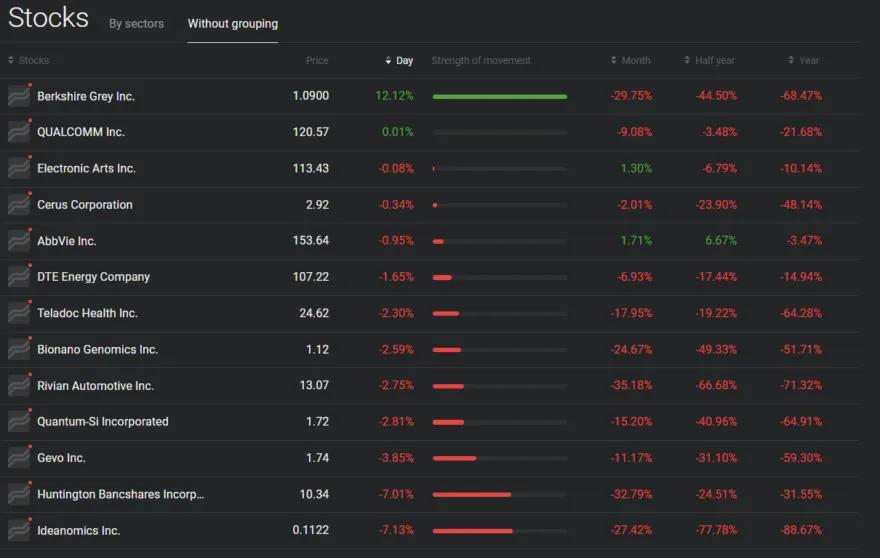
Task: Click the QUALCOMM Inc. stock icon
Action: 19,132
